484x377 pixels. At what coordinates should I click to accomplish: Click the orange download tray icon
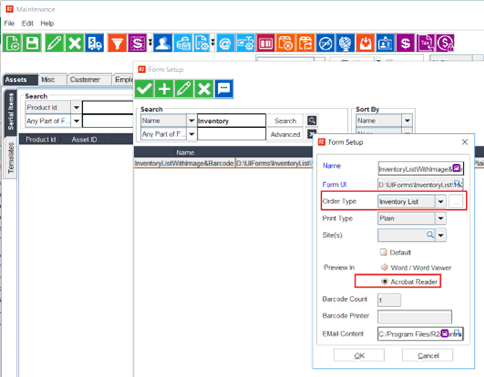[x=365, y=43]
